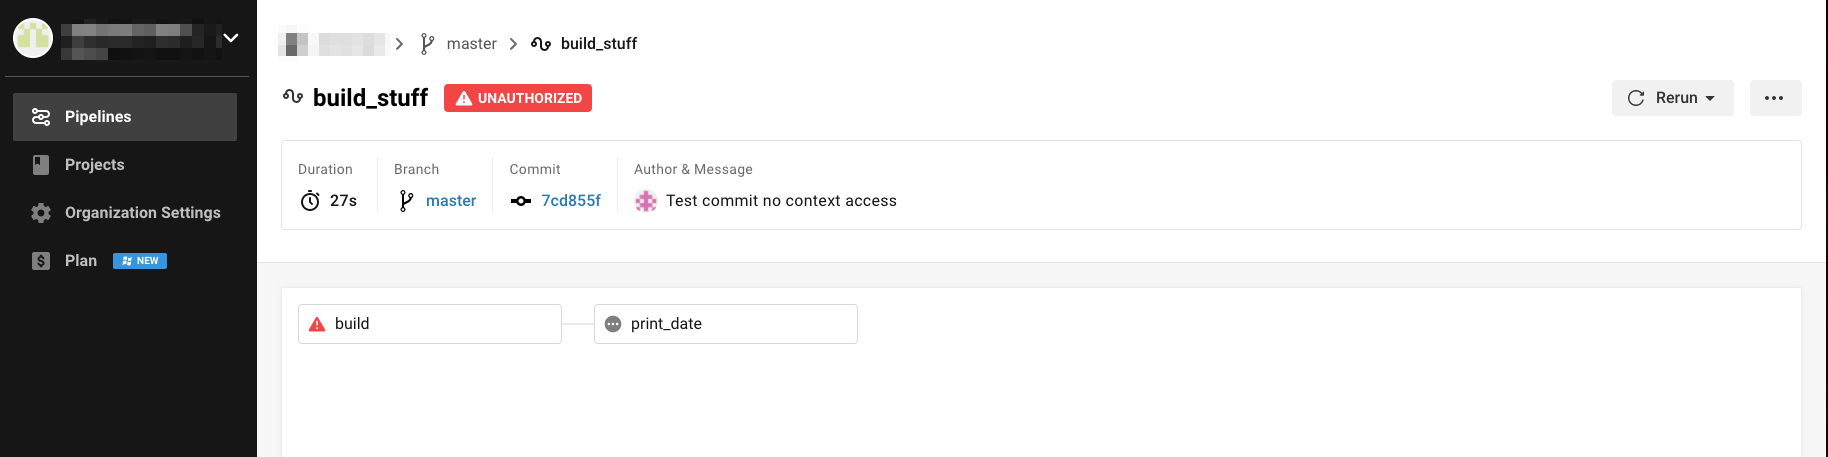
Task: Open Organization Settings gear icon
Action: pos(41,213)
